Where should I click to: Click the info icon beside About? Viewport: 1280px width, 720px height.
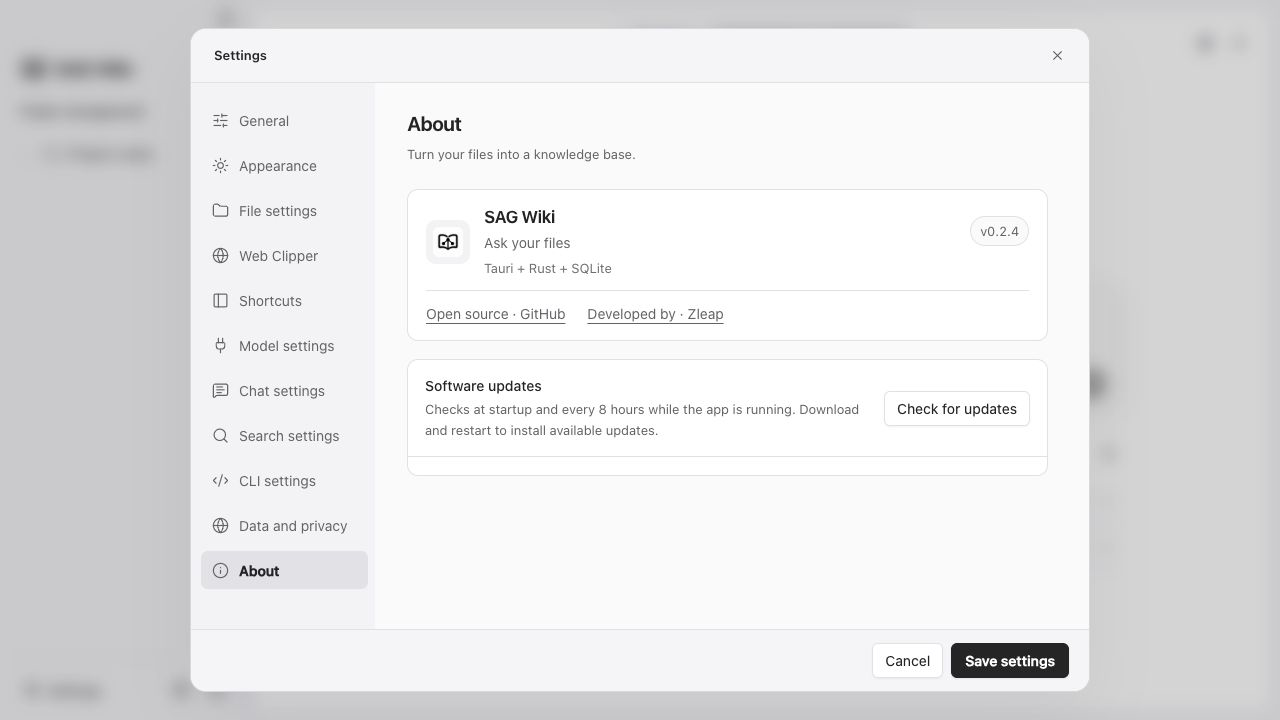(x=220, y=571)
